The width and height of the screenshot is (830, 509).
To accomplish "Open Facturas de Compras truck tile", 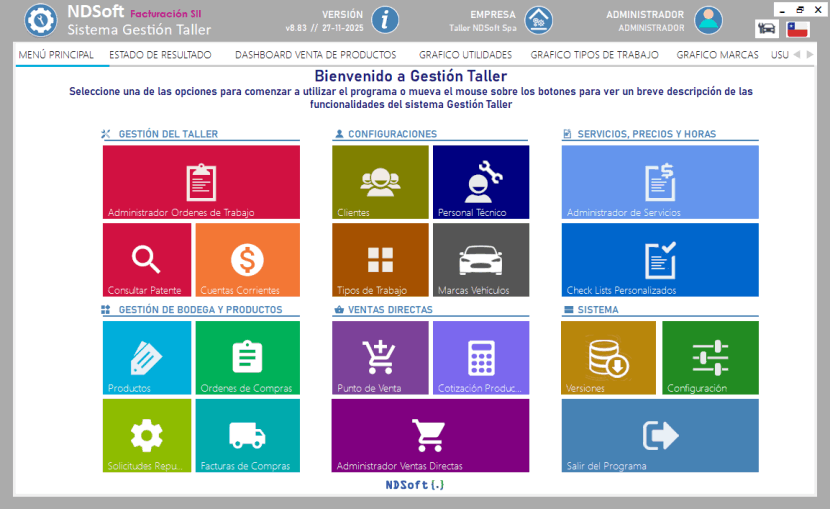I will [x=247, y=435].
